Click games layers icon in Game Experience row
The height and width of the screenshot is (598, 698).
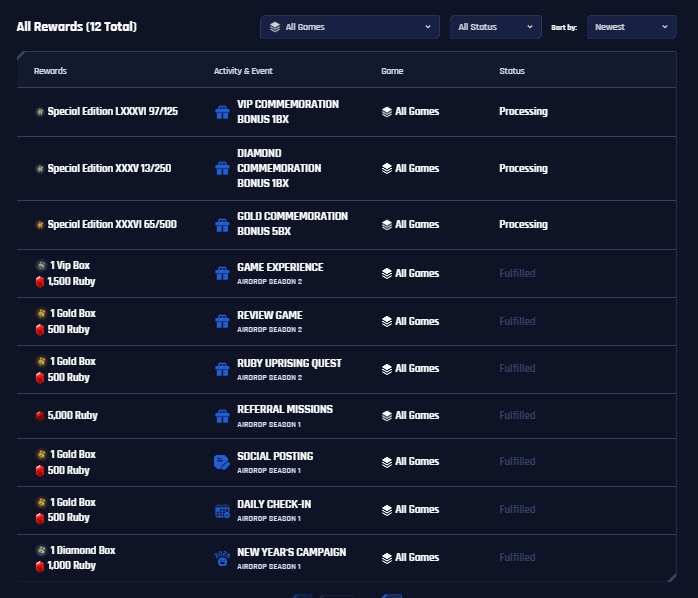387,273
